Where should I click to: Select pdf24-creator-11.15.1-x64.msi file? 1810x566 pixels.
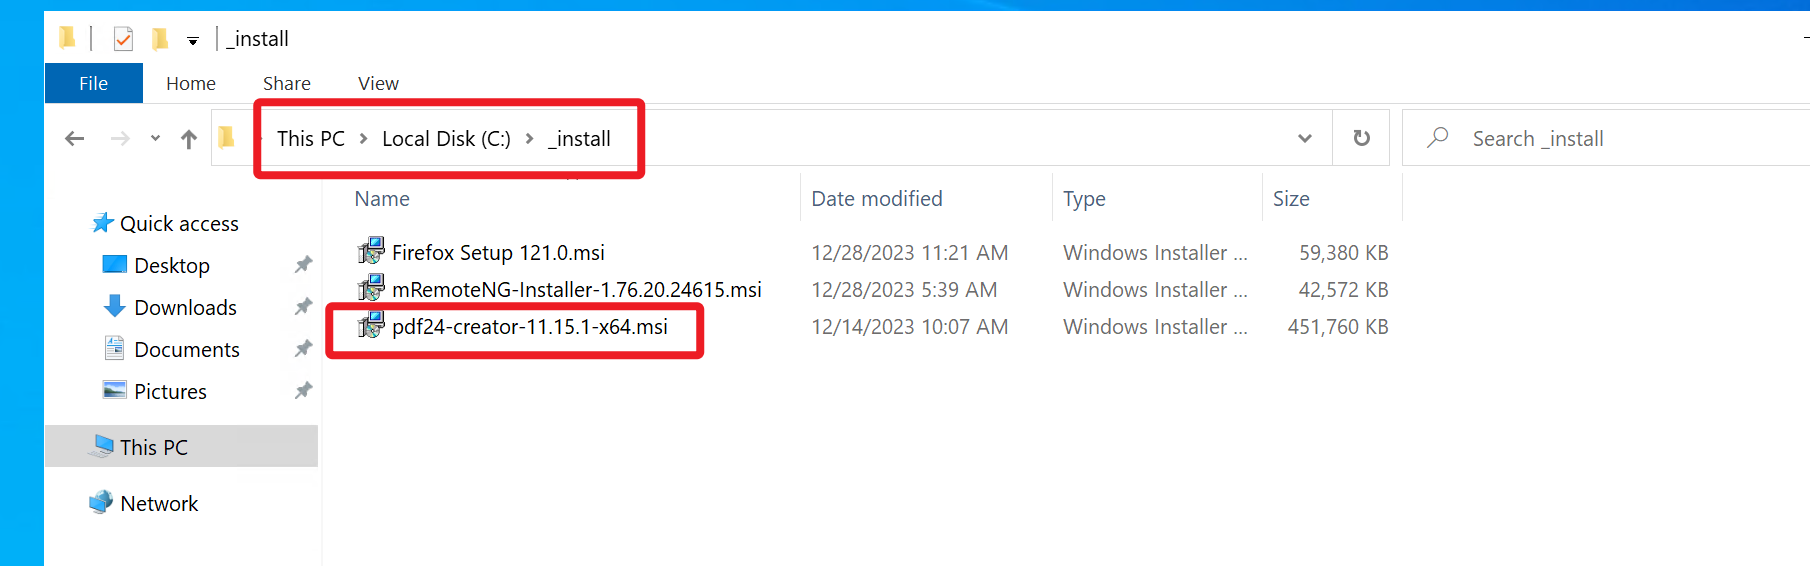(x=529, y=327)
